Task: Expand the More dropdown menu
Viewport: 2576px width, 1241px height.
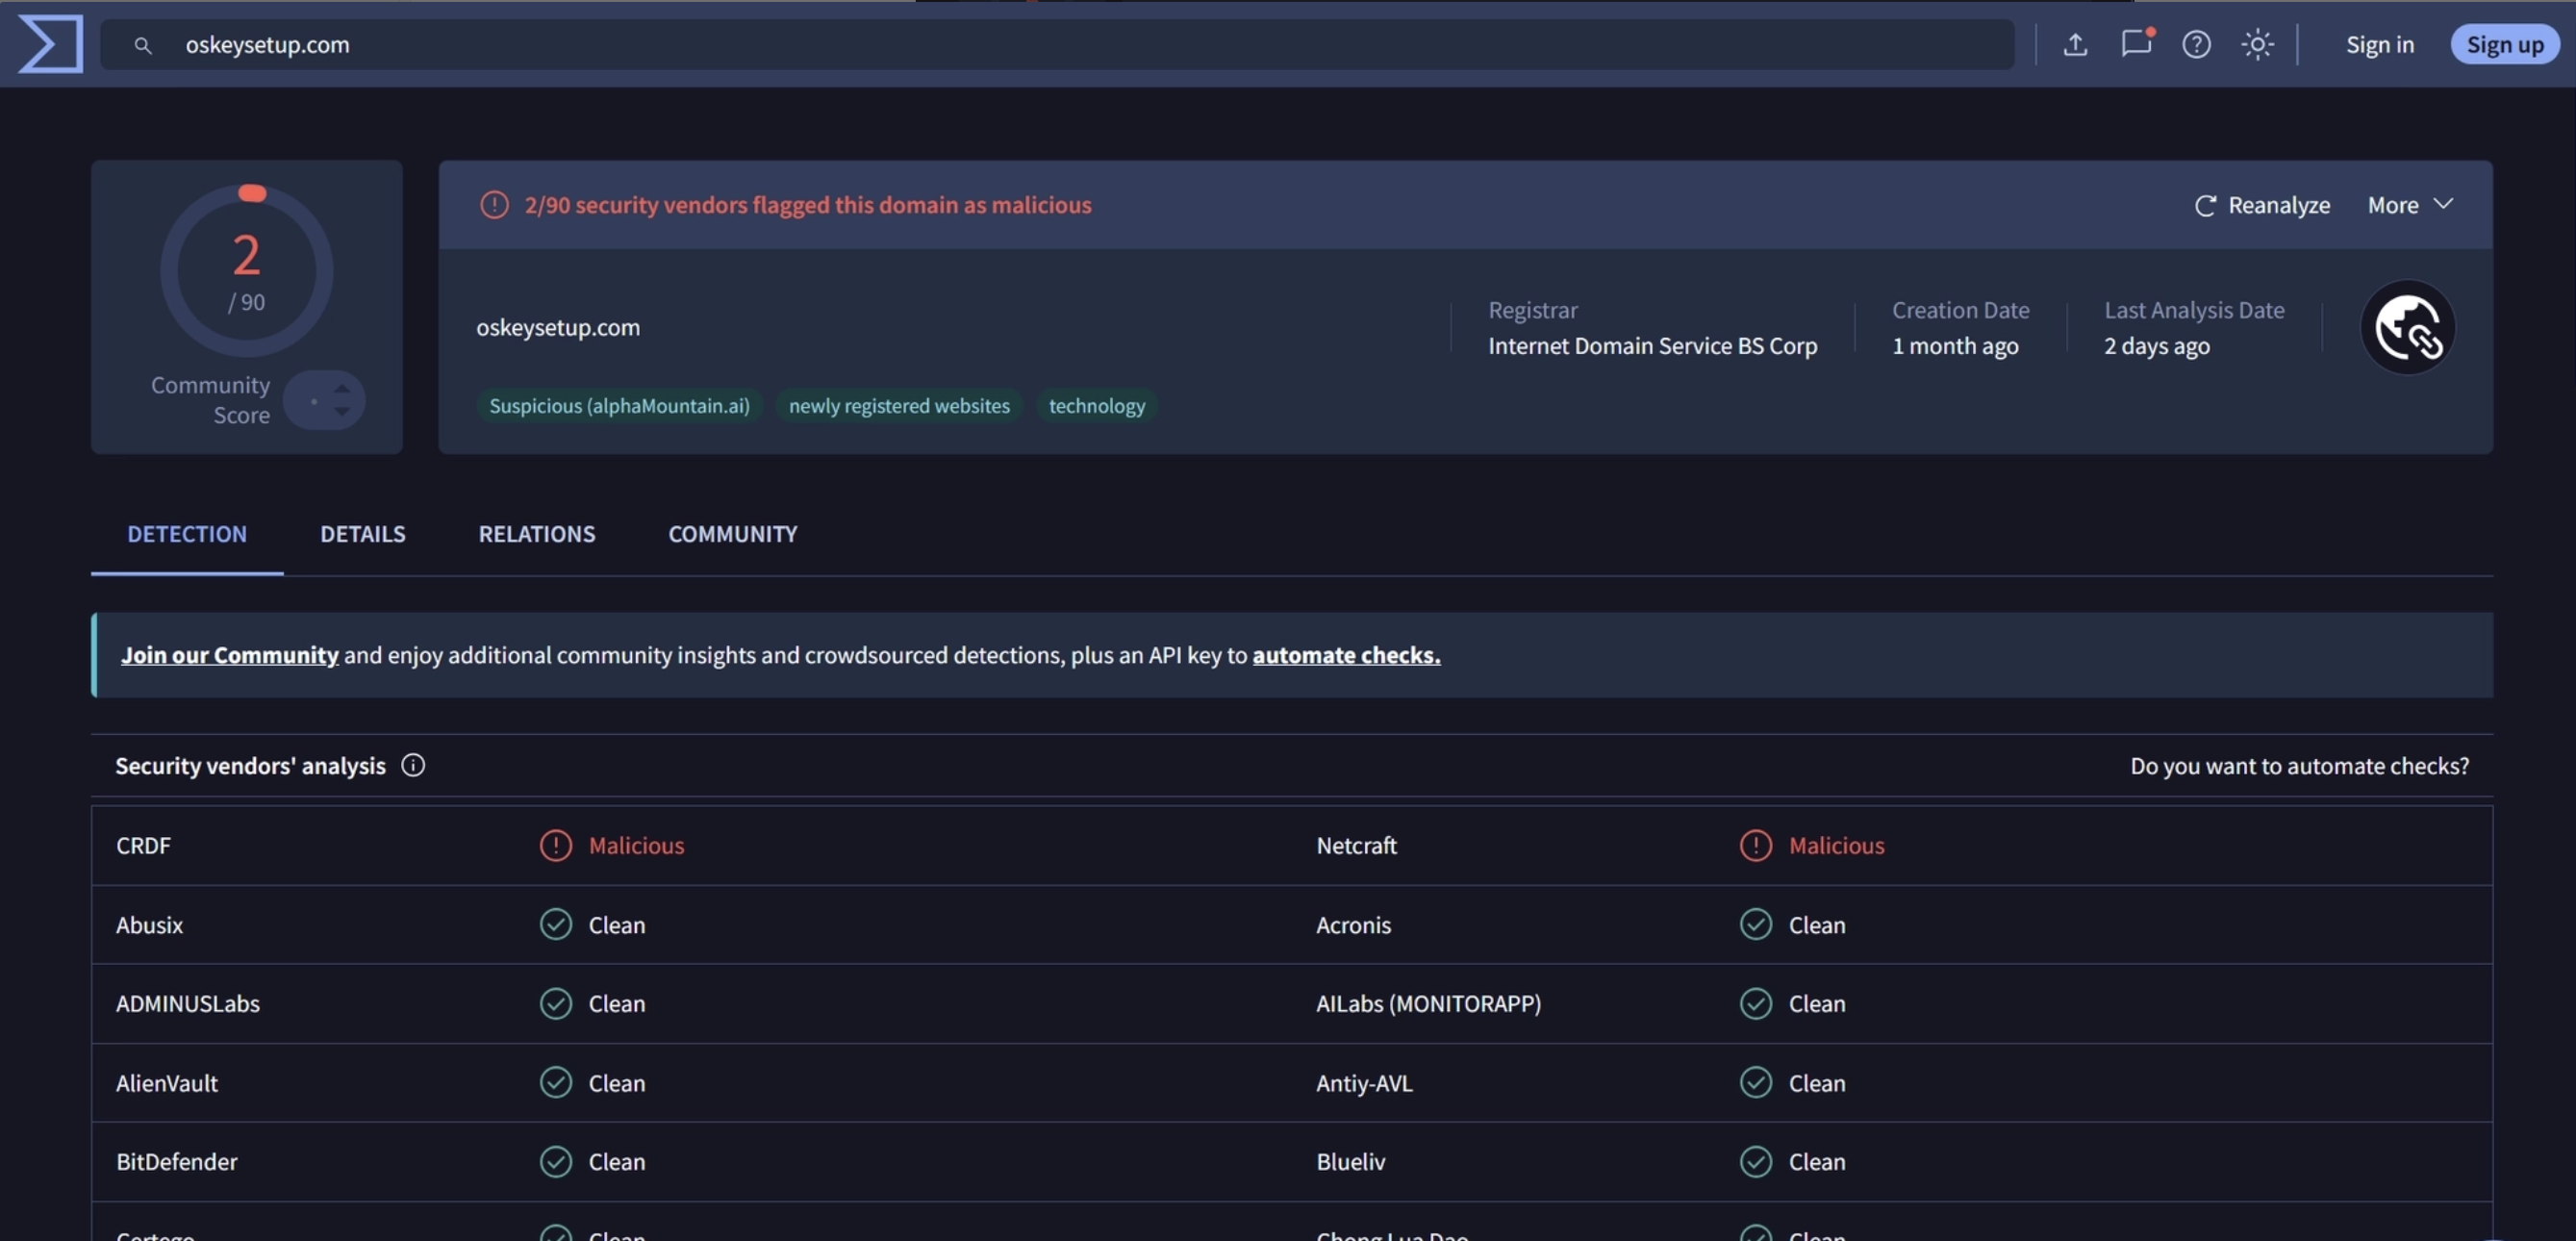Action: 2410,205
